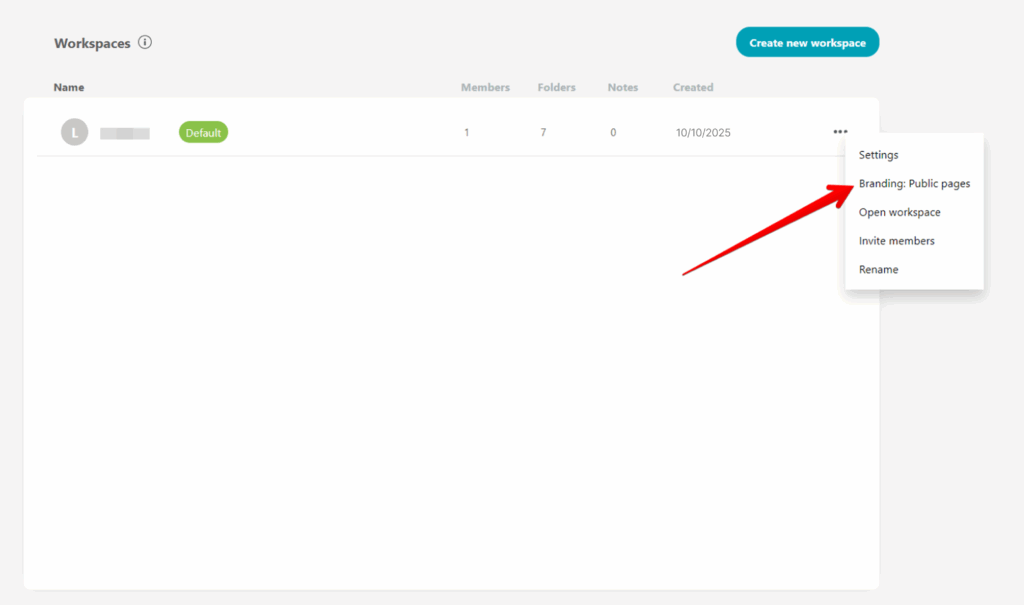
Task: Click the notes count showing 0
Action: 613,131
